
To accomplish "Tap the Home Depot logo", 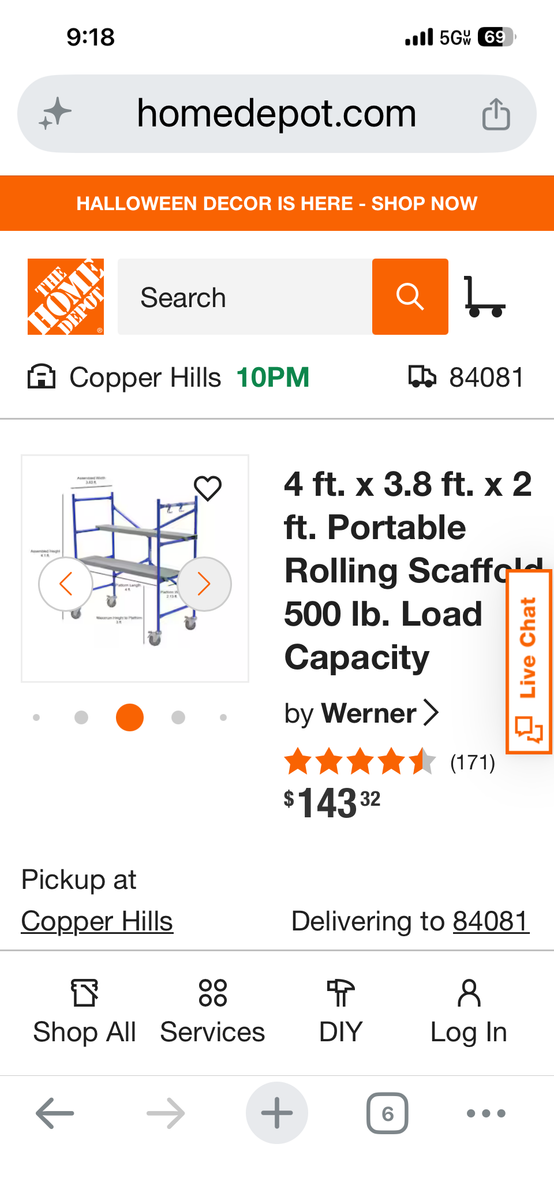I will click(65, 297).
